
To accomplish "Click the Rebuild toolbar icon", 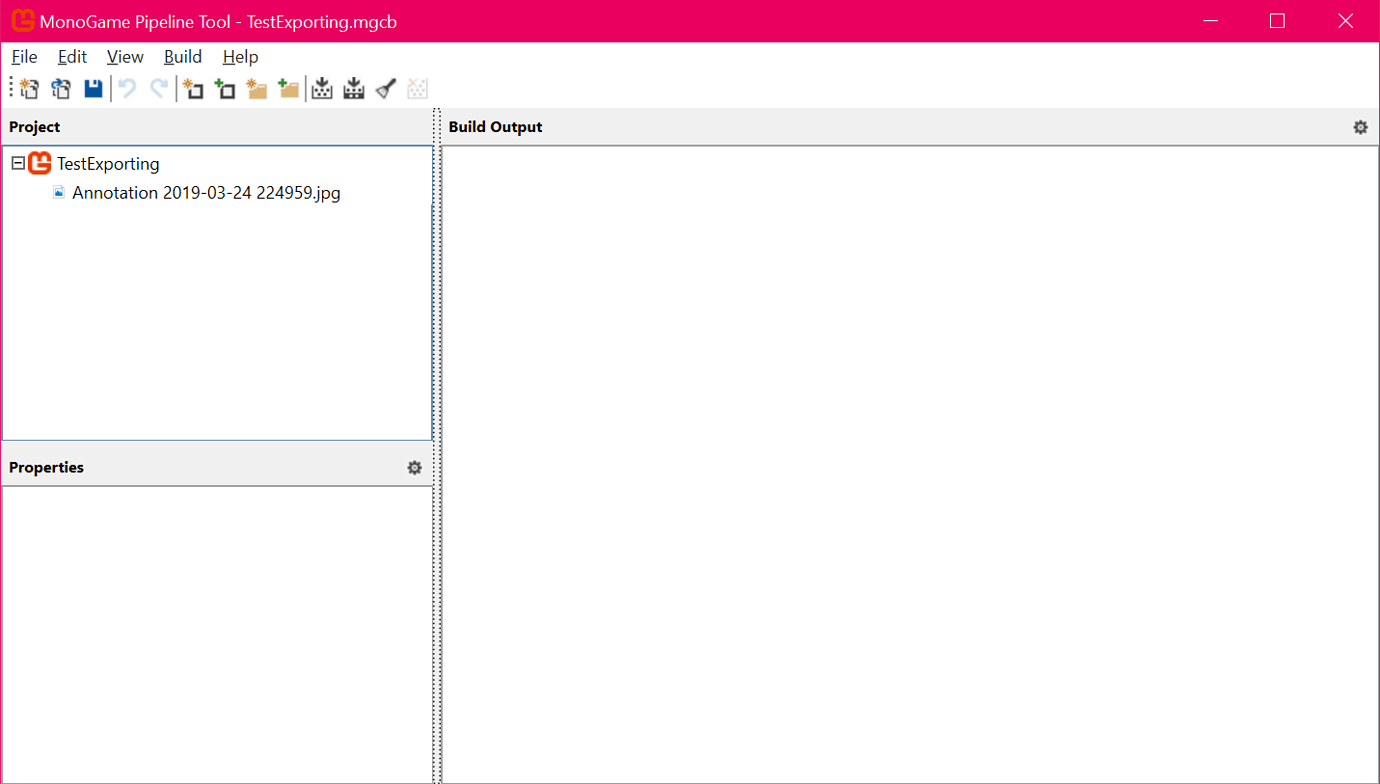I will tap(354, 89).
